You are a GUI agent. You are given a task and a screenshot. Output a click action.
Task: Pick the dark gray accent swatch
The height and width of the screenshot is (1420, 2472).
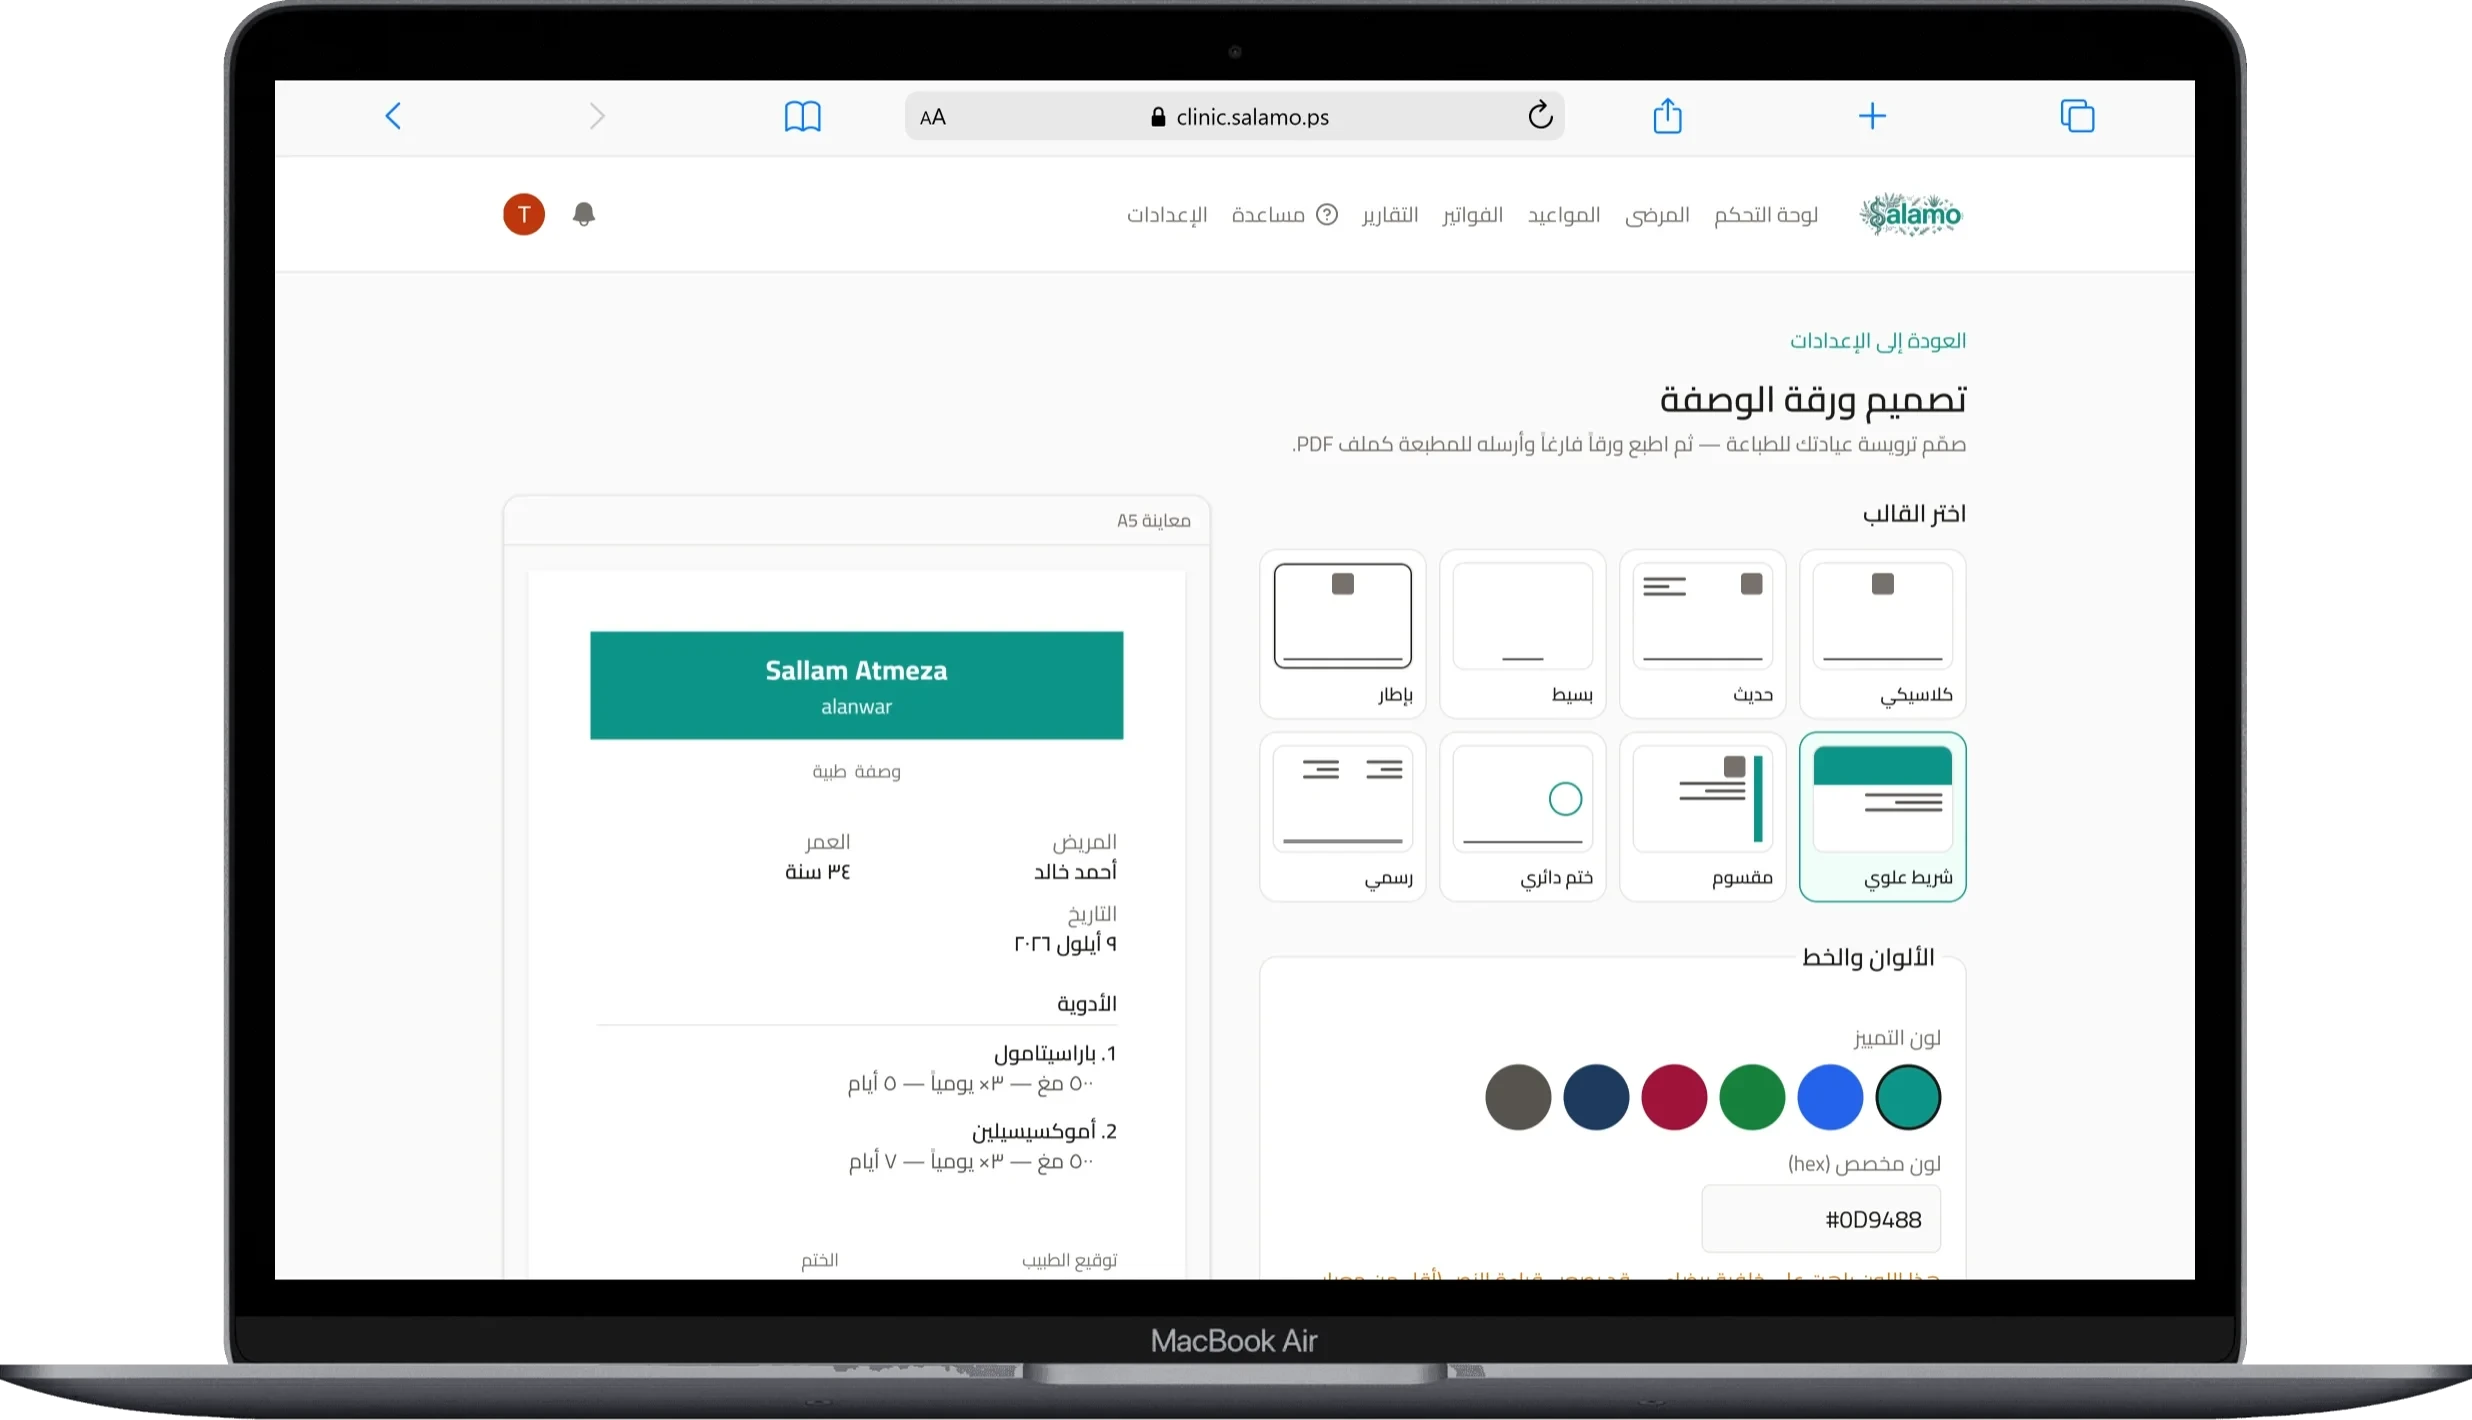click(x=1518, y=1097)
